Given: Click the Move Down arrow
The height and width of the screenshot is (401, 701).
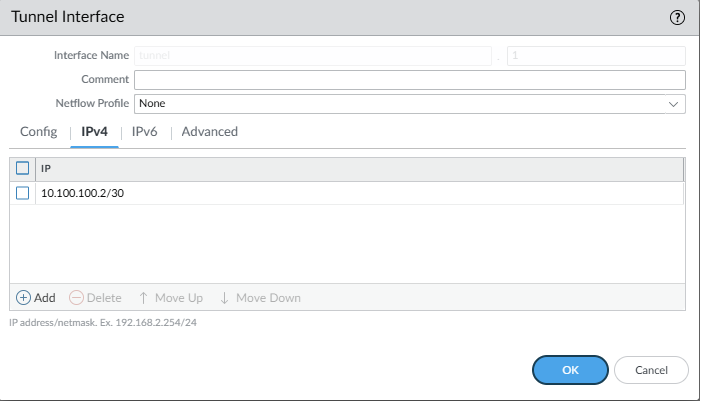Looking at the screenshot, I should point(224,298).
